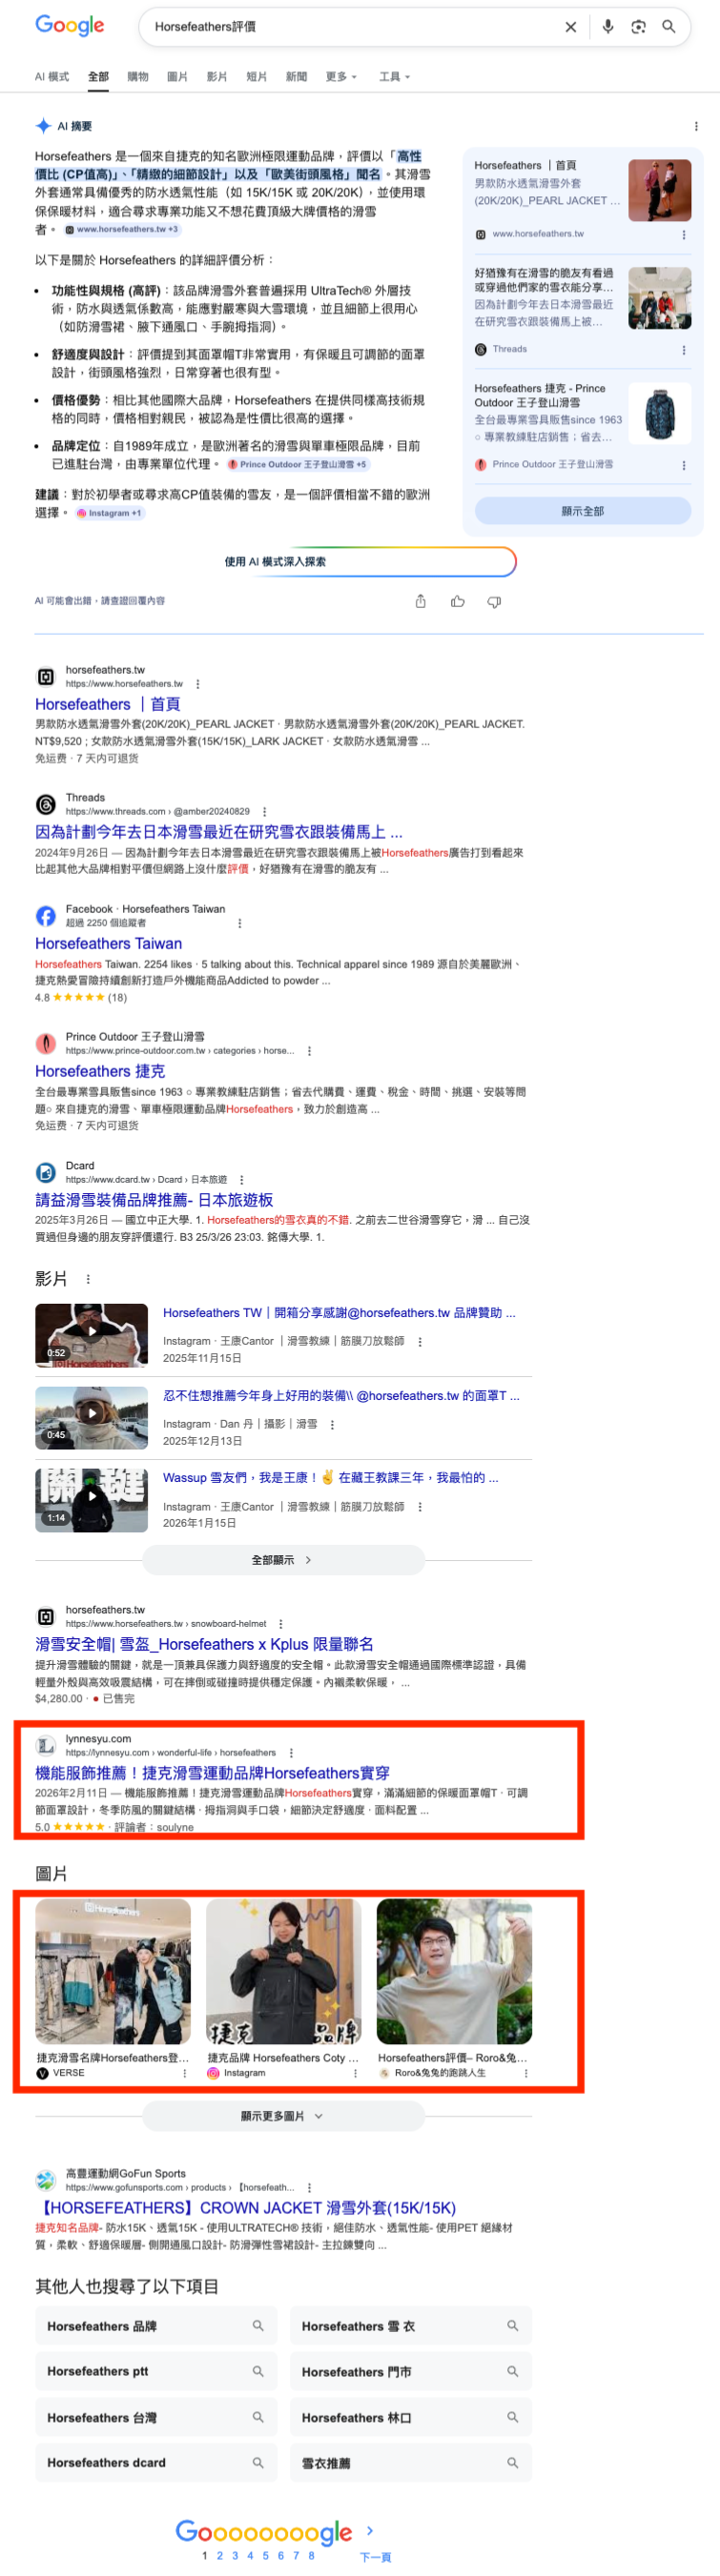Image resolution: width=720 pixels, height=2576 pixels.
Task: Open the pearl jacket source card thumbnail
Action: point(660,190)
